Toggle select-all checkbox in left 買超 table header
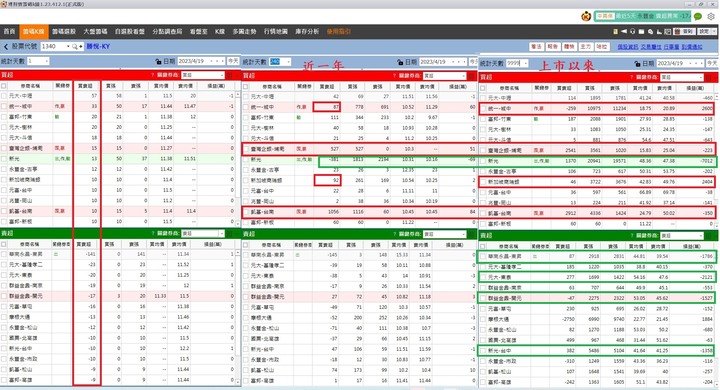Screen dimensions: 720x390 [x=4, y=86]
